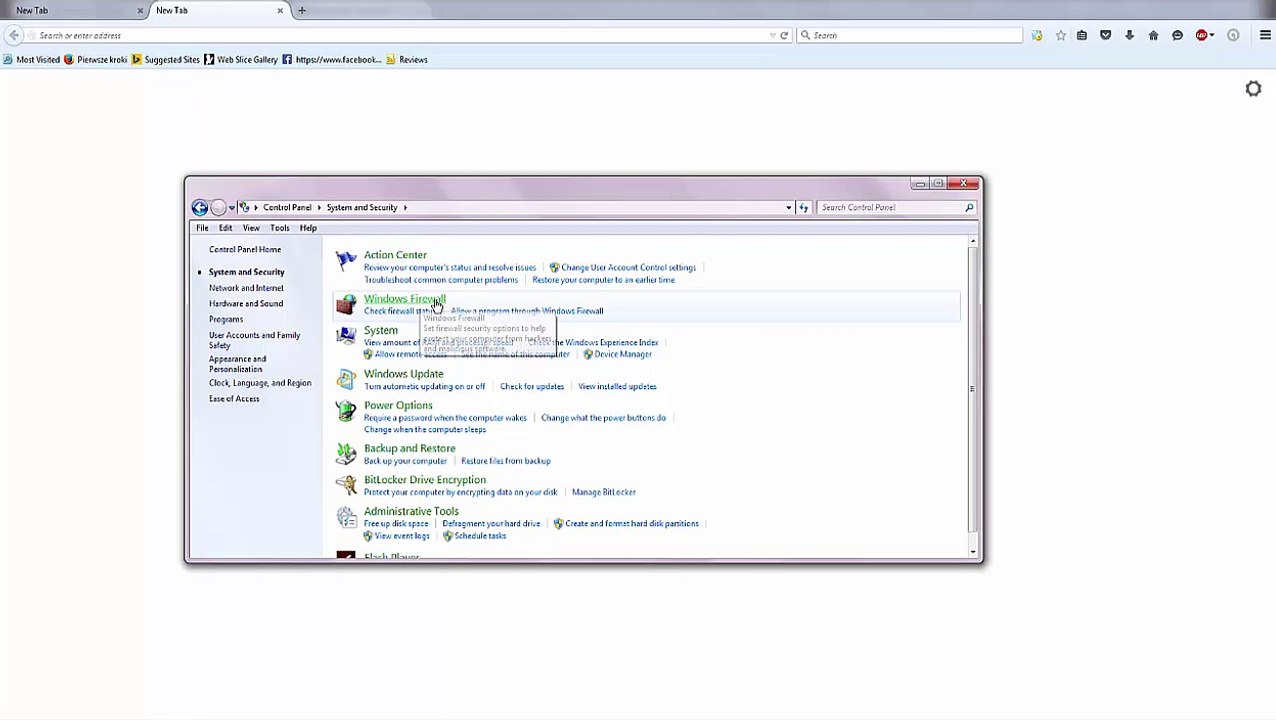Open Firefox downloads arrow icon
This screenshot has height=720, width=1276.
[x=1130, y=35]
